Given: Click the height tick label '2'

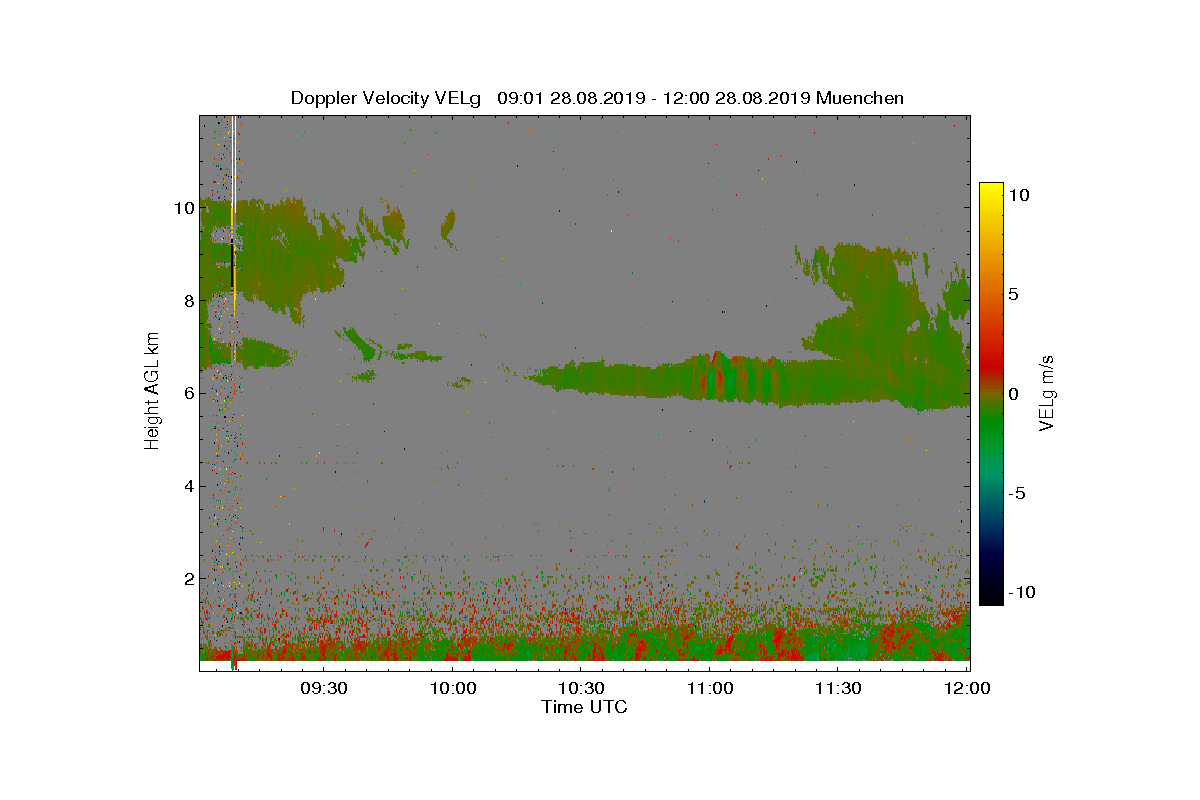Looking at the screenshot, I should click(x=189, y=579).
